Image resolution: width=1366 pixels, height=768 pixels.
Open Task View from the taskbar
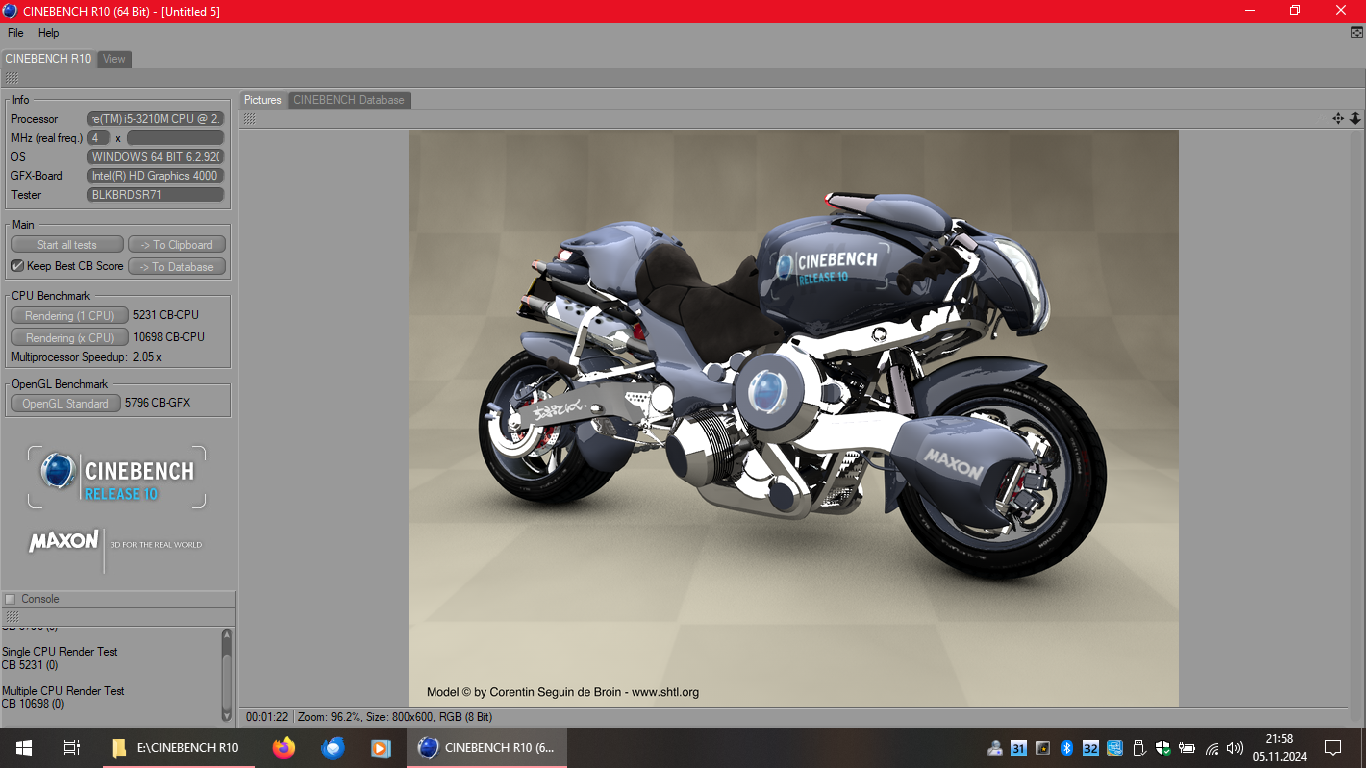click(x=72, y=747)
